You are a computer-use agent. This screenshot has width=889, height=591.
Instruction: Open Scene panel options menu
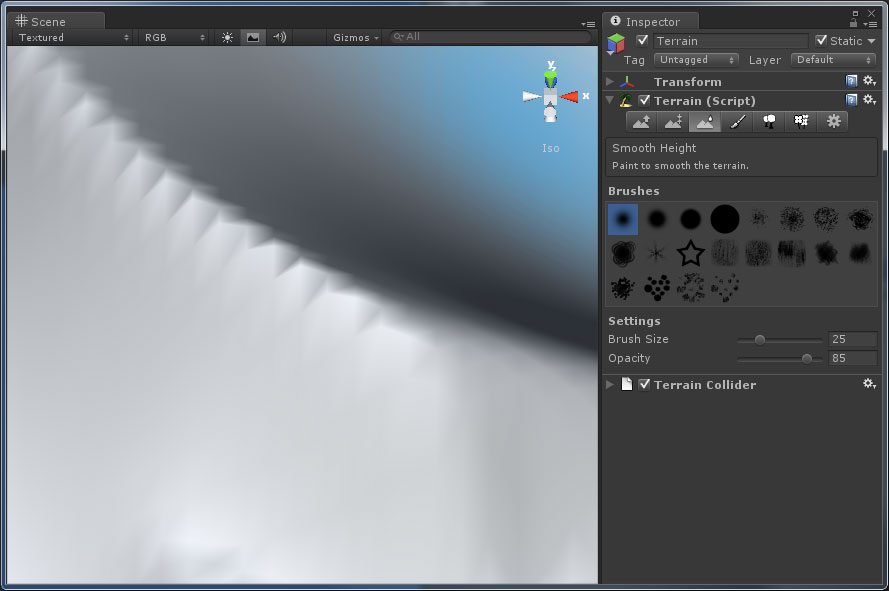(x=588, y=24)
